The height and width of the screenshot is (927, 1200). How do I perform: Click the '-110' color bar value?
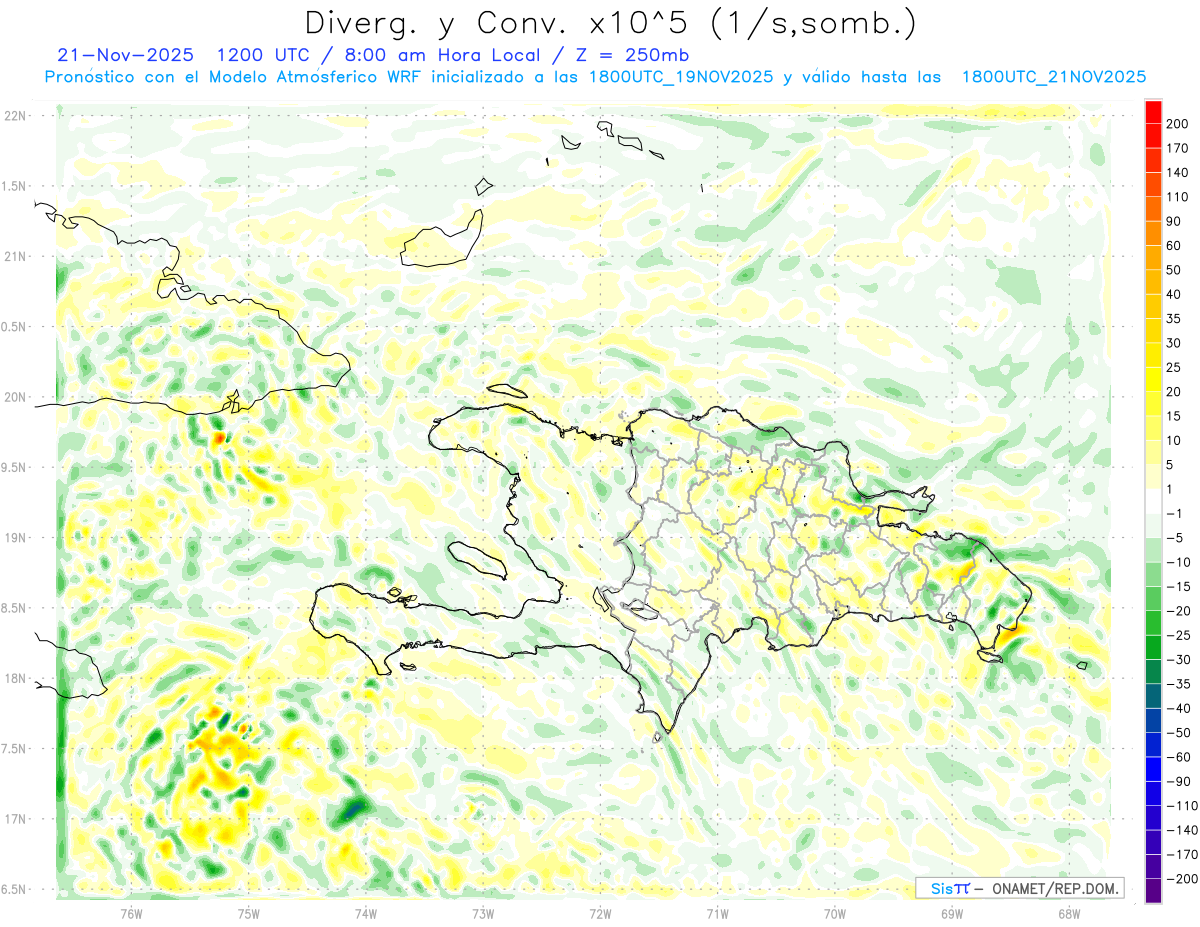click(1182, 806)
